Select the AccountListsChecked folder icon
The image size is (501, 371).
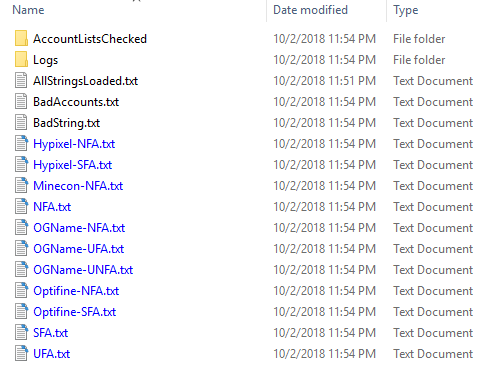(x=21, y=39)
